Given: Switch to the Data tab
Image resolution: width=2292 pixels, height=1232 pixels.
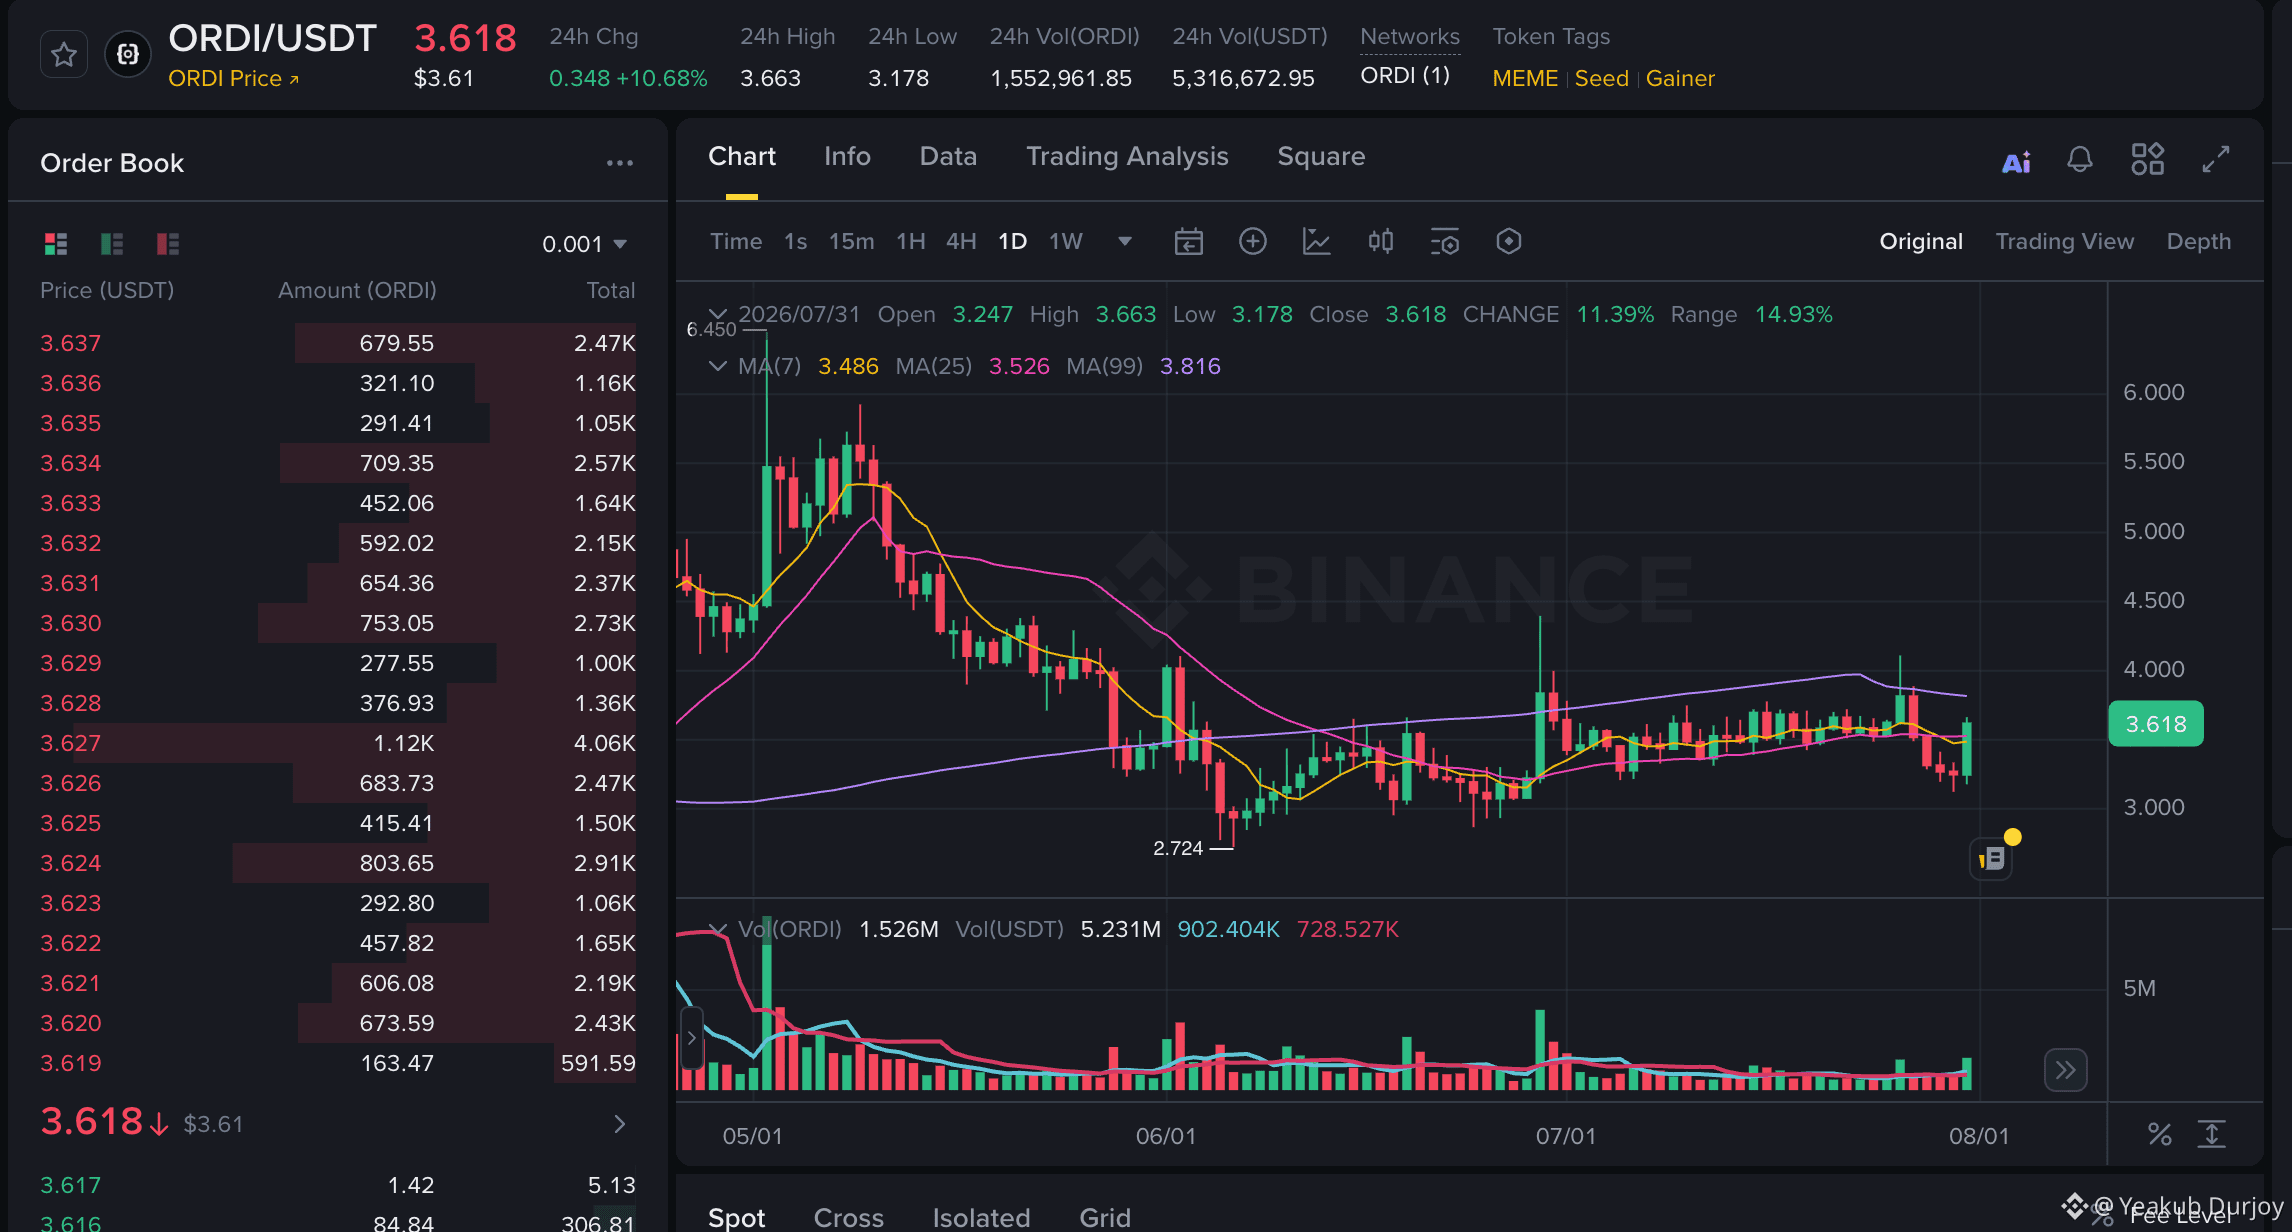Looking at the screenshot, I should (948, 156).
